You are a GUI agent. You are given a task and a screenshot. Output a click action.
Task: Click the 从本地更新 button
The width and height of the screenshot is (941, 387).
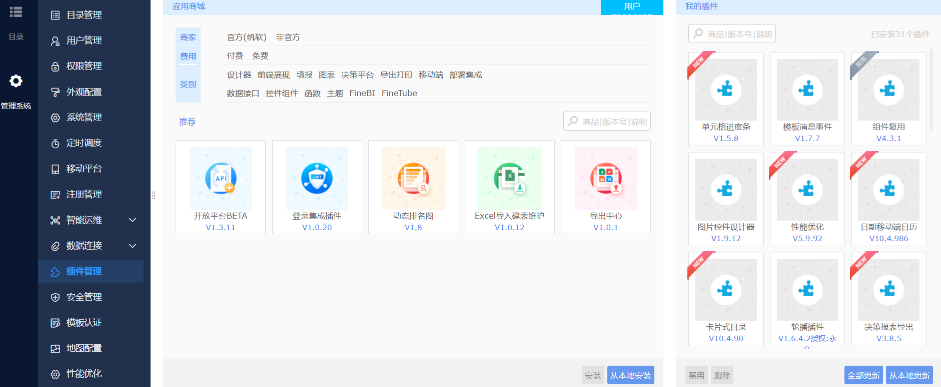[909, 376]
